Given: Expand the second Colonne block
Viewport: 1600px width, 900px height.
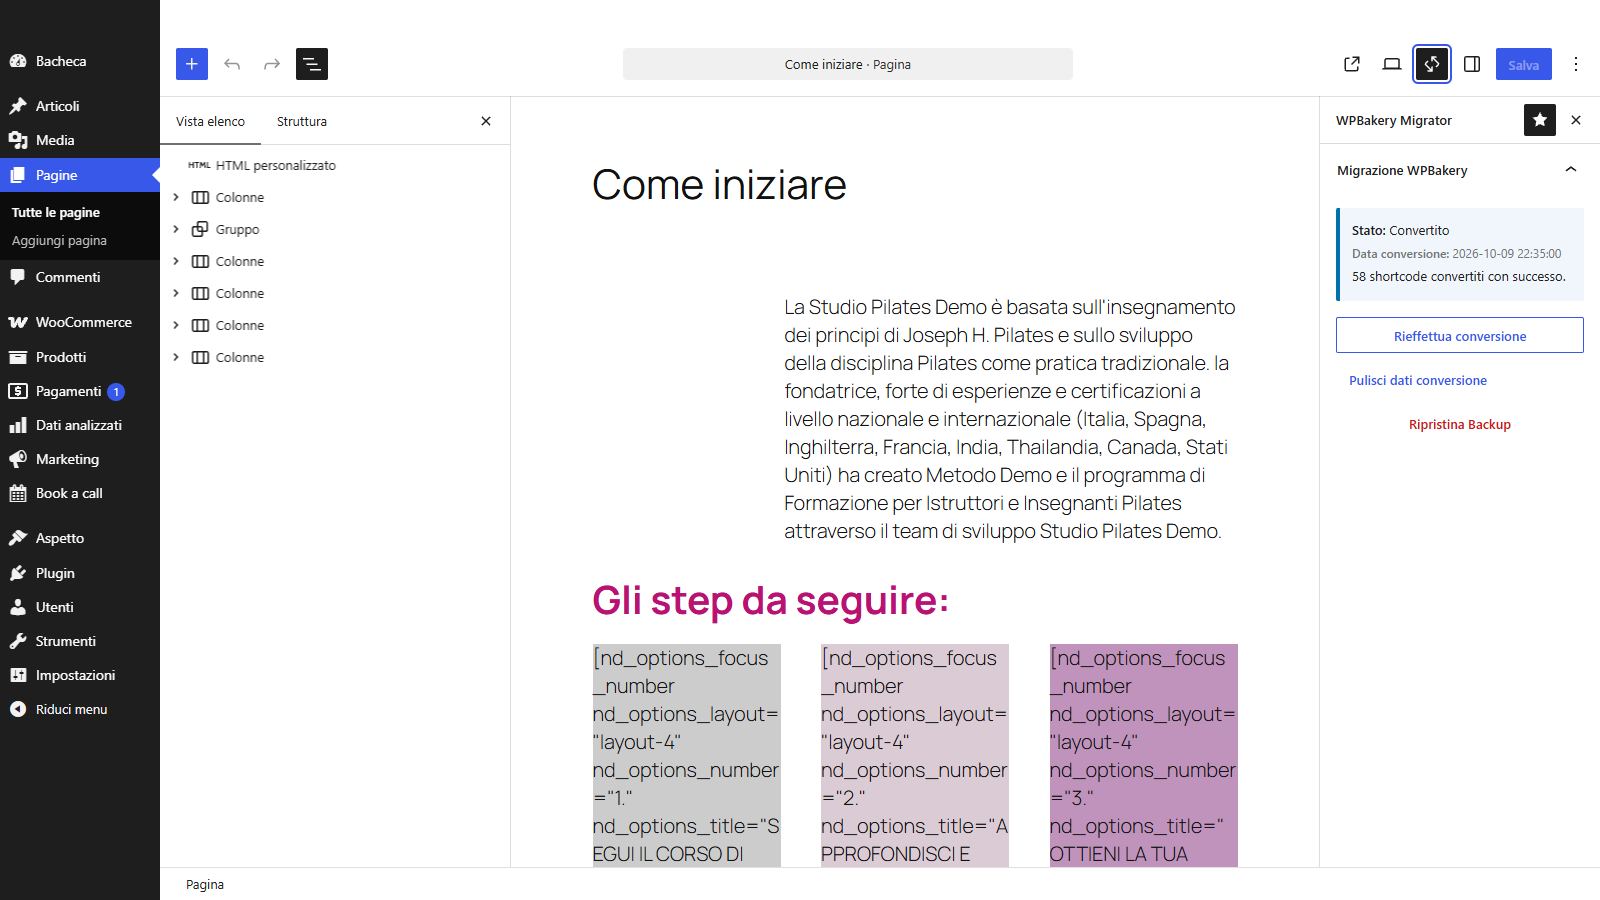Looking at the screenshot, I should point(176,261).
